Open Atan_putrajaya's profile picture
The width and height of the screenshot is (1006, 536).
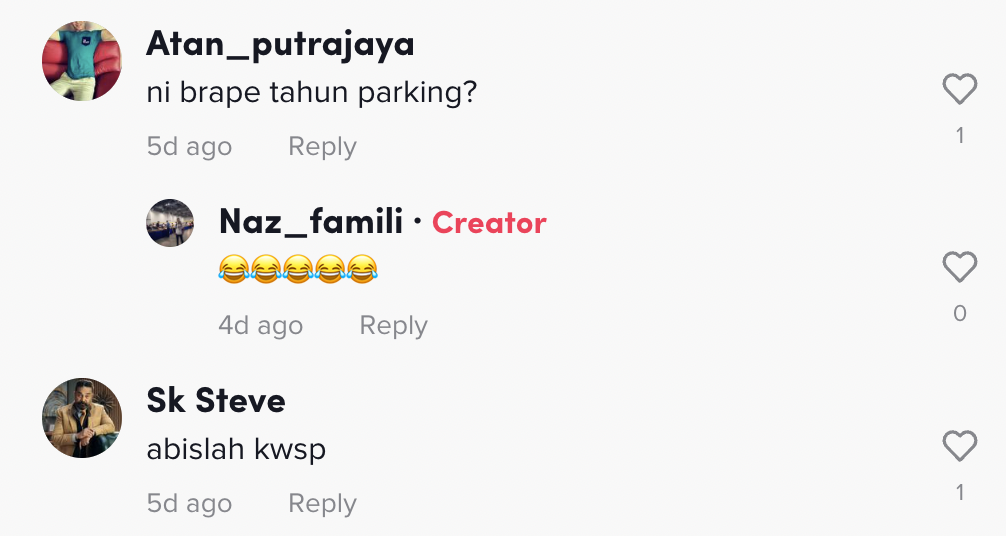coord(82,61)
